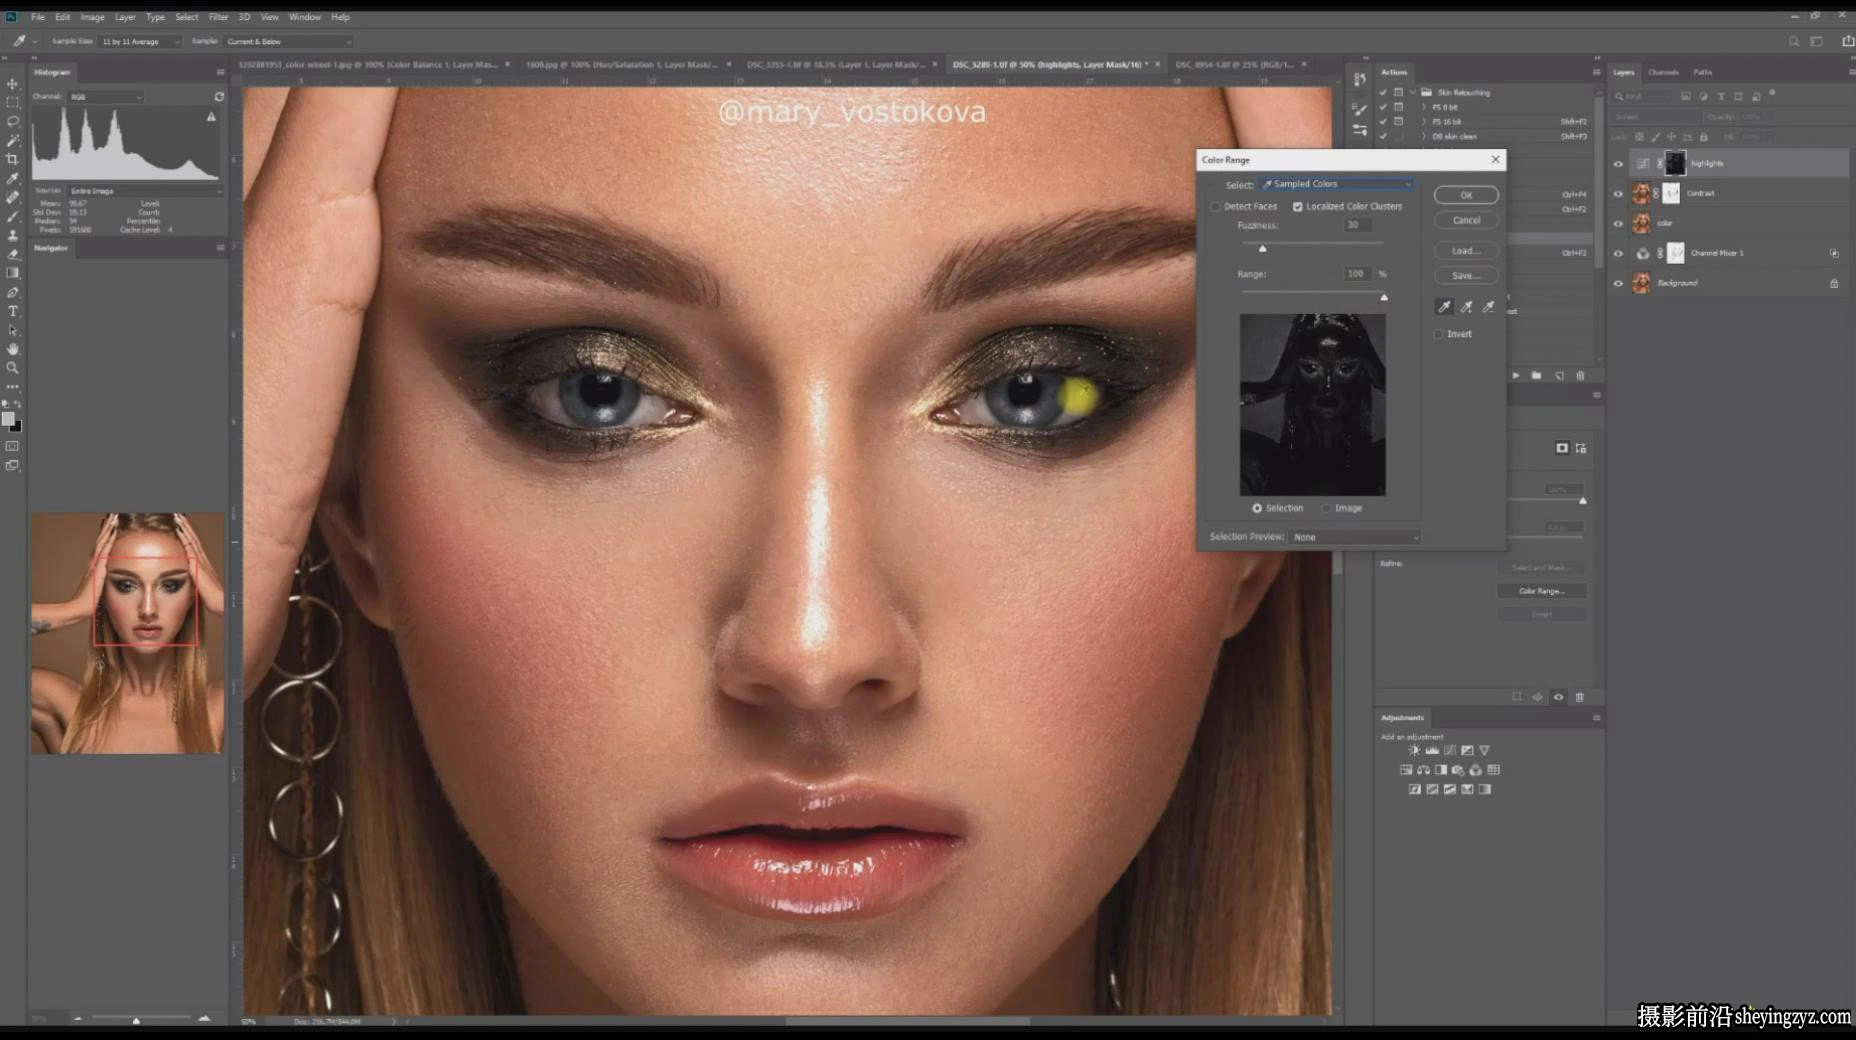Screen dimensions: 1856x1040
Task: Open the File menu
Action: click(38, 17)
